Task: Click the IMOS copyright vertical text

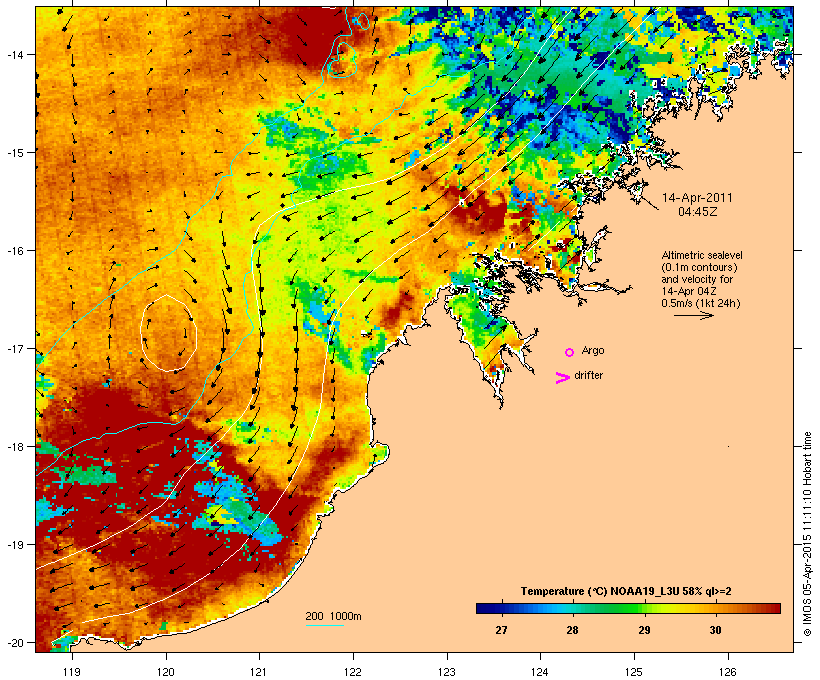Action: click(807, 534)
